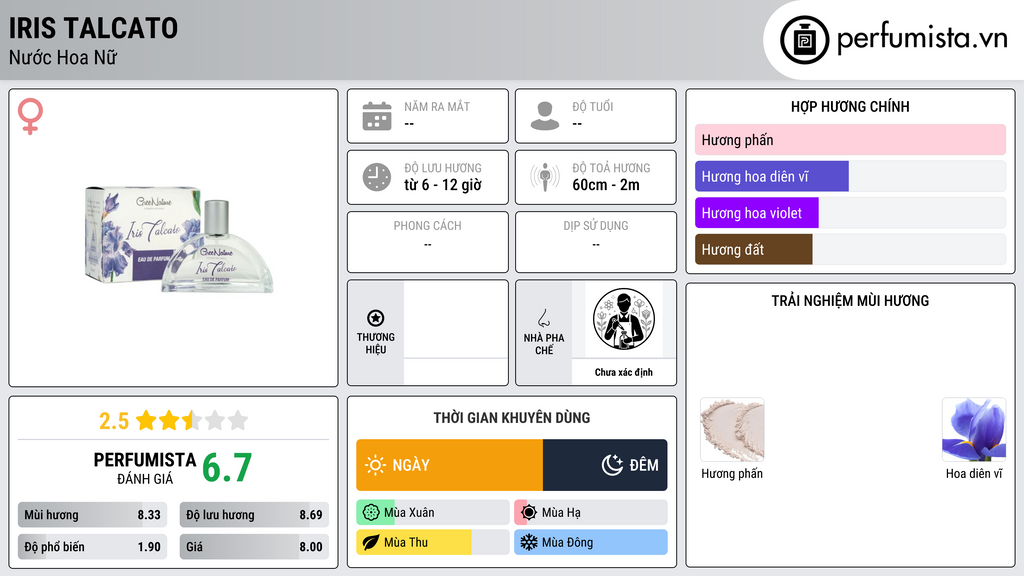The width and height of the screenshot is (1024, 576).
Task: Click the 'Chưa xác định' perfumer label
Action: pyautogui.click(x=624, y=372)
